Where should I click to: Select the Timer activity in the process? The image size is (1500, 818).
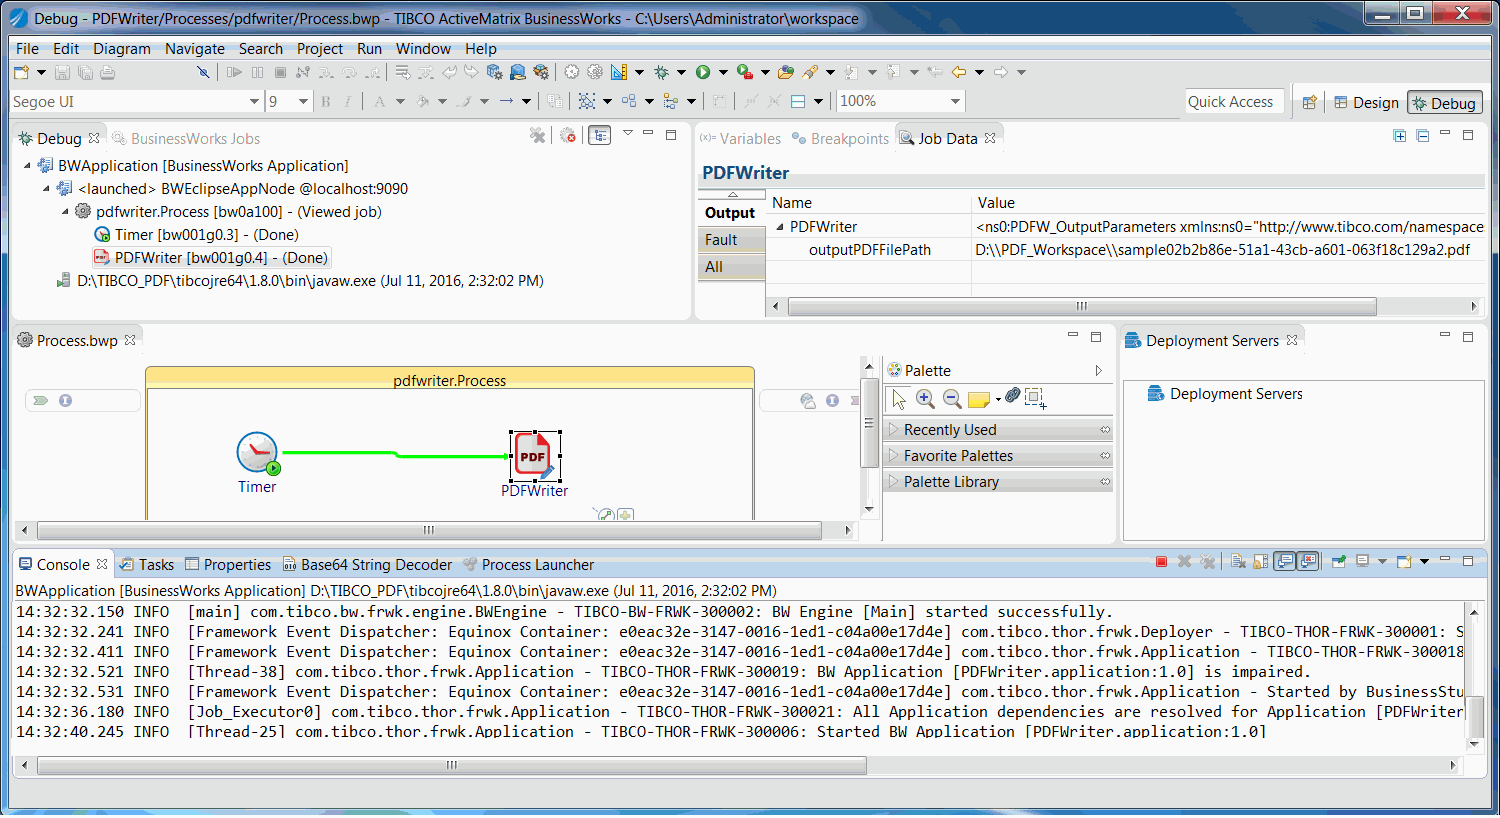pos(257,454)
